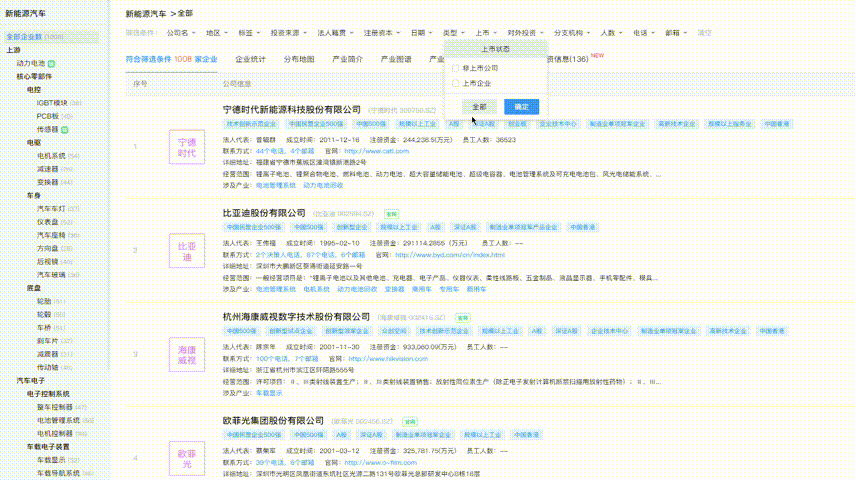The width and height of the screenshot is (856, 480).
Task: Click the 全部 button in popup
Action: point(479,106)
